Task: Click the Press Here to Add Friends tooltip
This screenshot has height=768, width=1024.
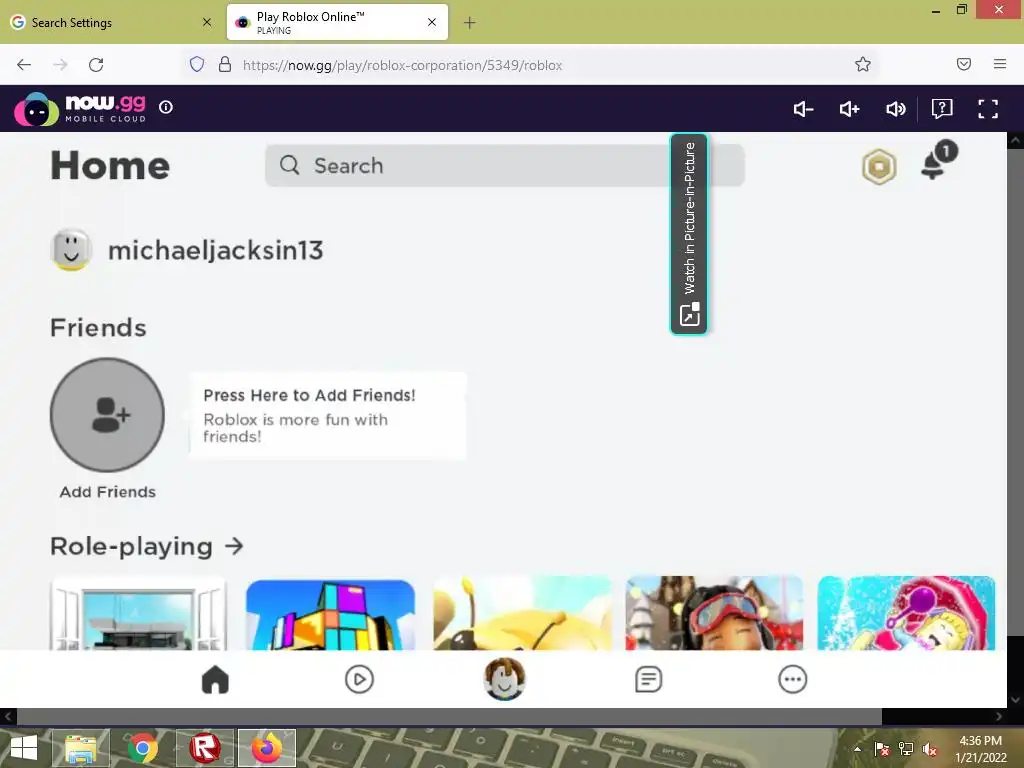Action: click(x=328, y=416)
